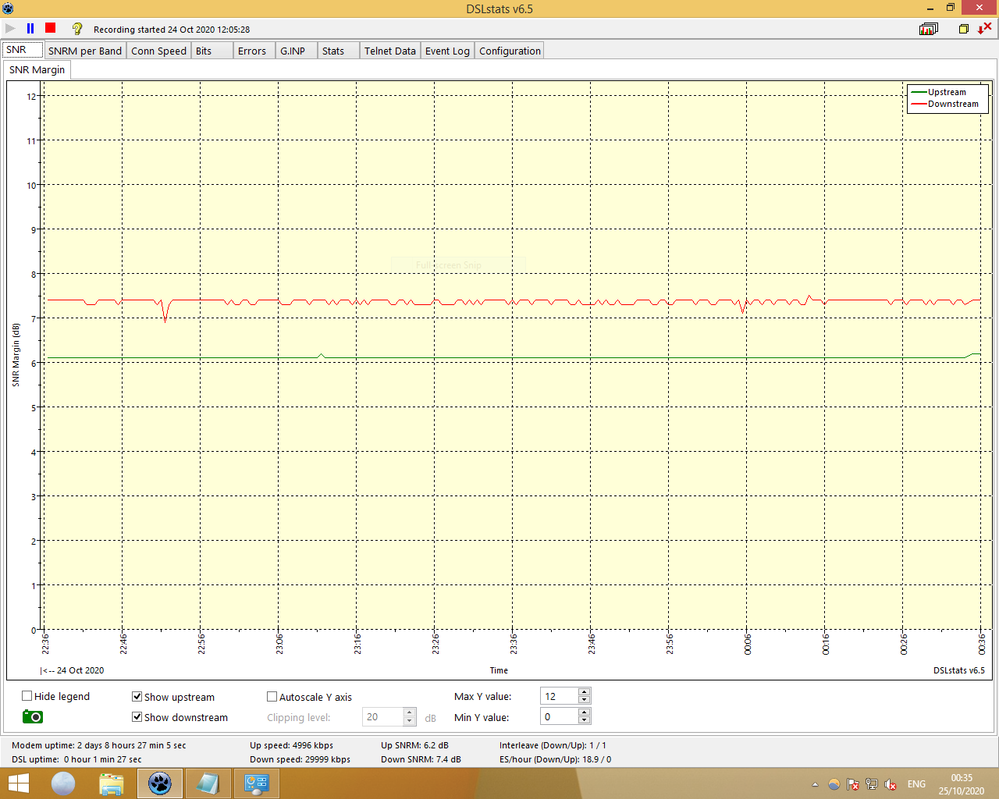999x799 pixels.
Task: Click the red arrow and X icon
Action: tap(984, 29)
